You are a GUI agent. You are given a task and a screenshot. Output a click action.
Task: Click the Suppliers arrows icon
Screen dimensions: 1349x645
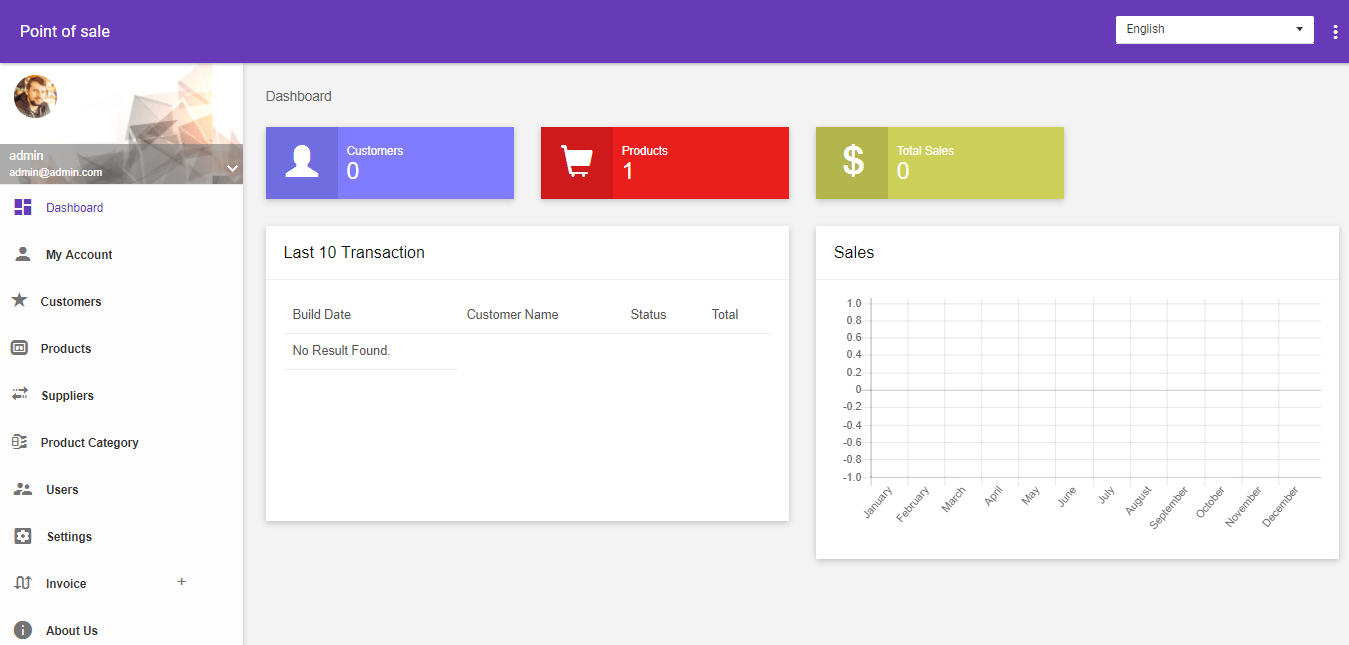pyautogui.click(x=22, y=395)
